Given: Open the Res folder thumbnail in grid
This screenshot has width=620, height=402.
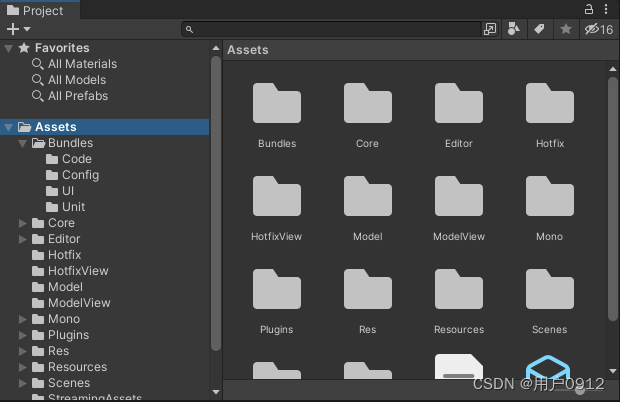Looking at the screenshot, I should point(368,289).
